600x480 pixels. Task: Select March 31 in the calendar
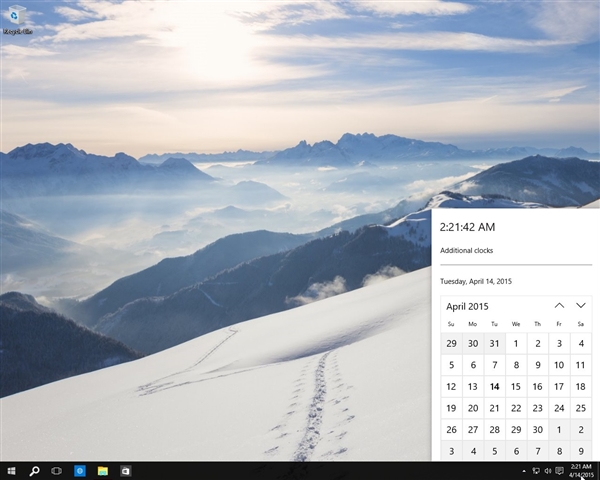(494, 343)
